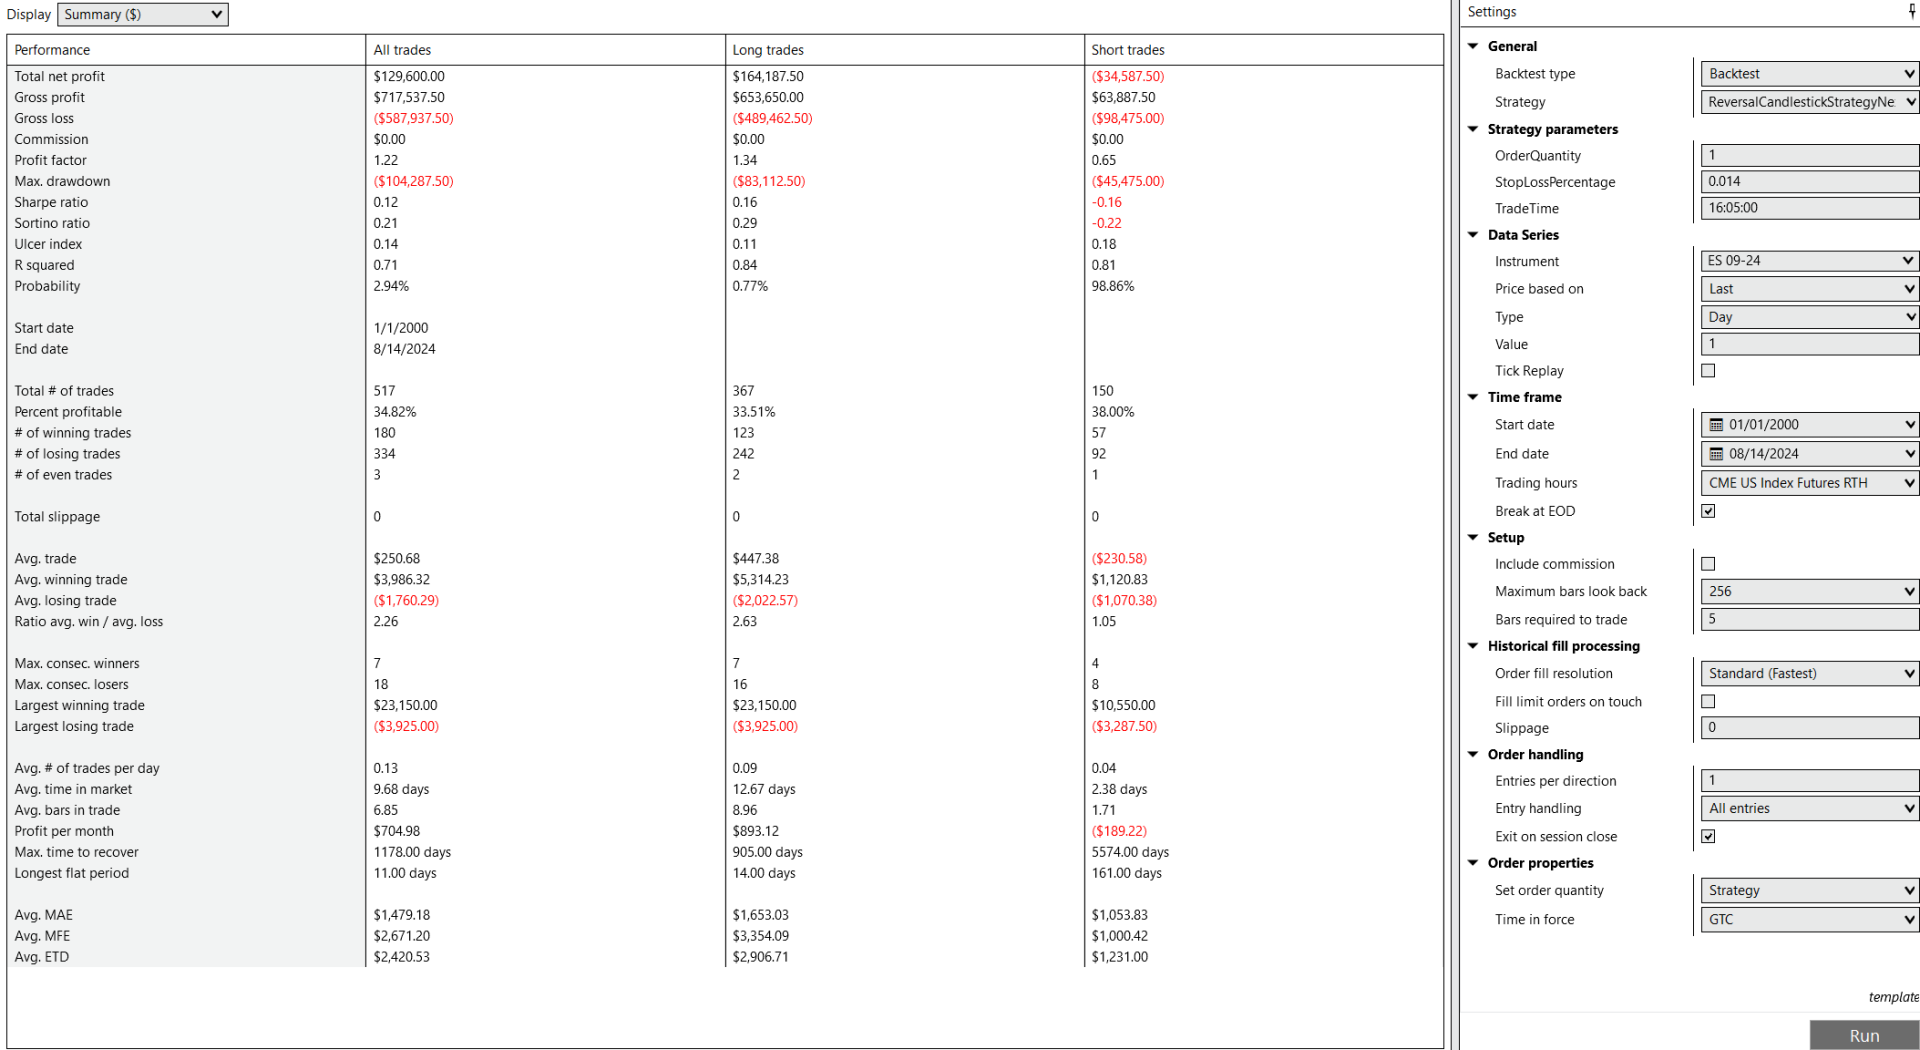Viewport: 1920px width, 1050px height.
Task: Click the Short trades column header
Action: [x=1264, y=50]
